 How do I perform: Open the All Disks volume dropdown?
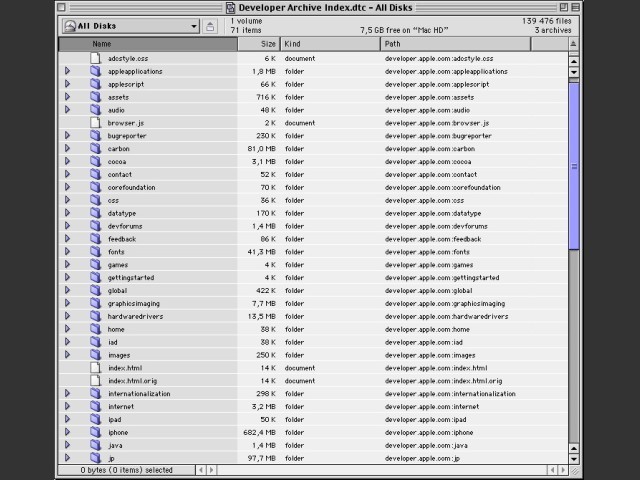(131, 26)
